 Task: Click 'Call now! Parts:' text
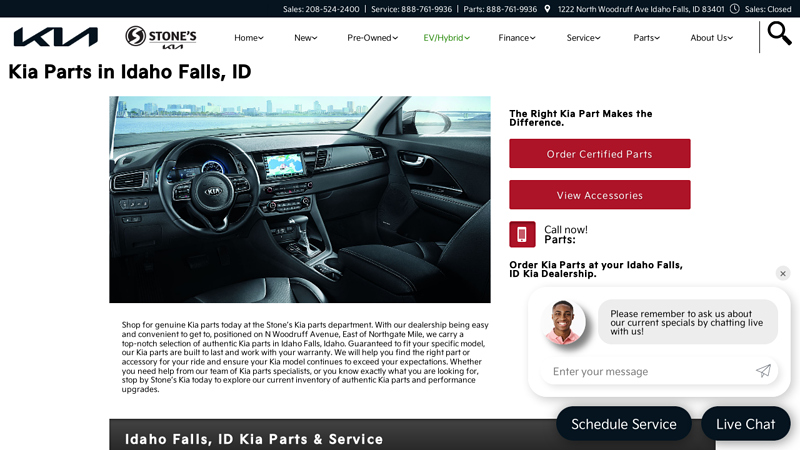(566, 234)
